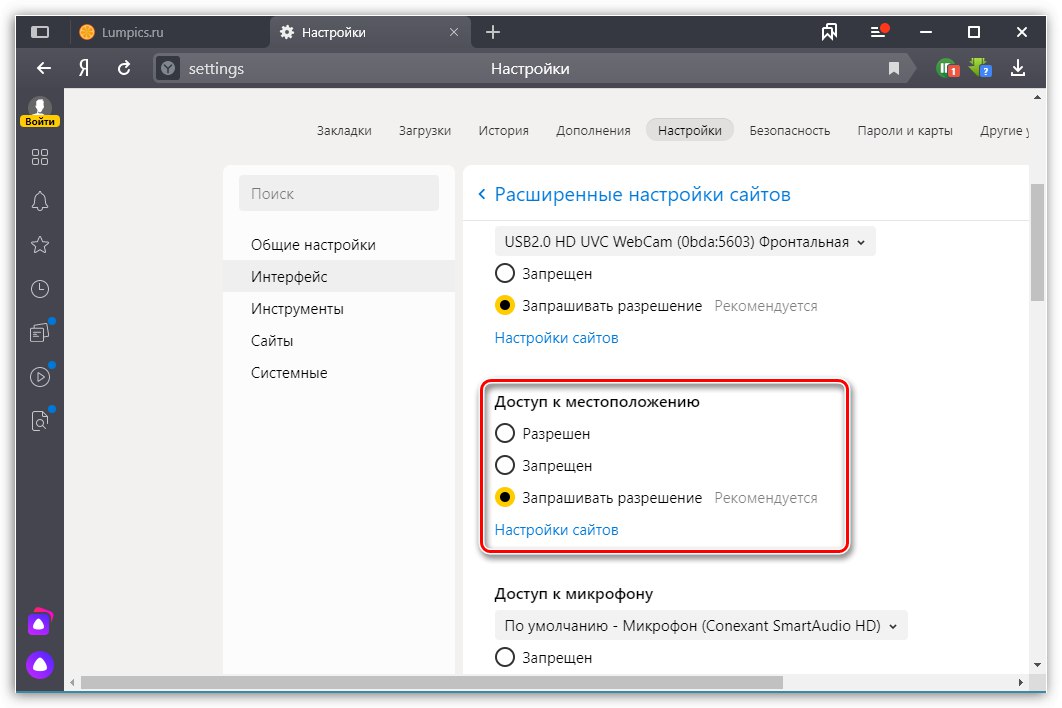1062x708 pixels.
Task: Click "Настройки сайтов" link under location access
Action: [x=556, y=530]
